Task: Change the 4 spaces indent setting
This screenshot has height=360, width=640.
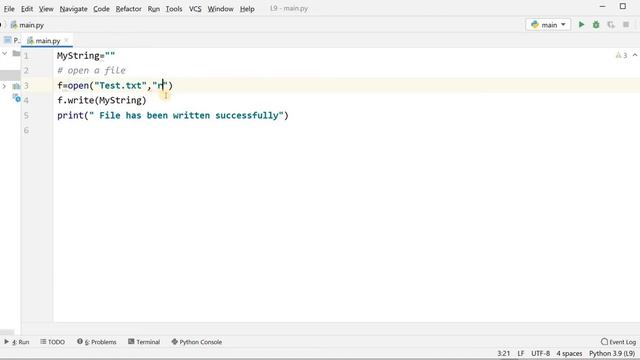Action: [569, 353]
